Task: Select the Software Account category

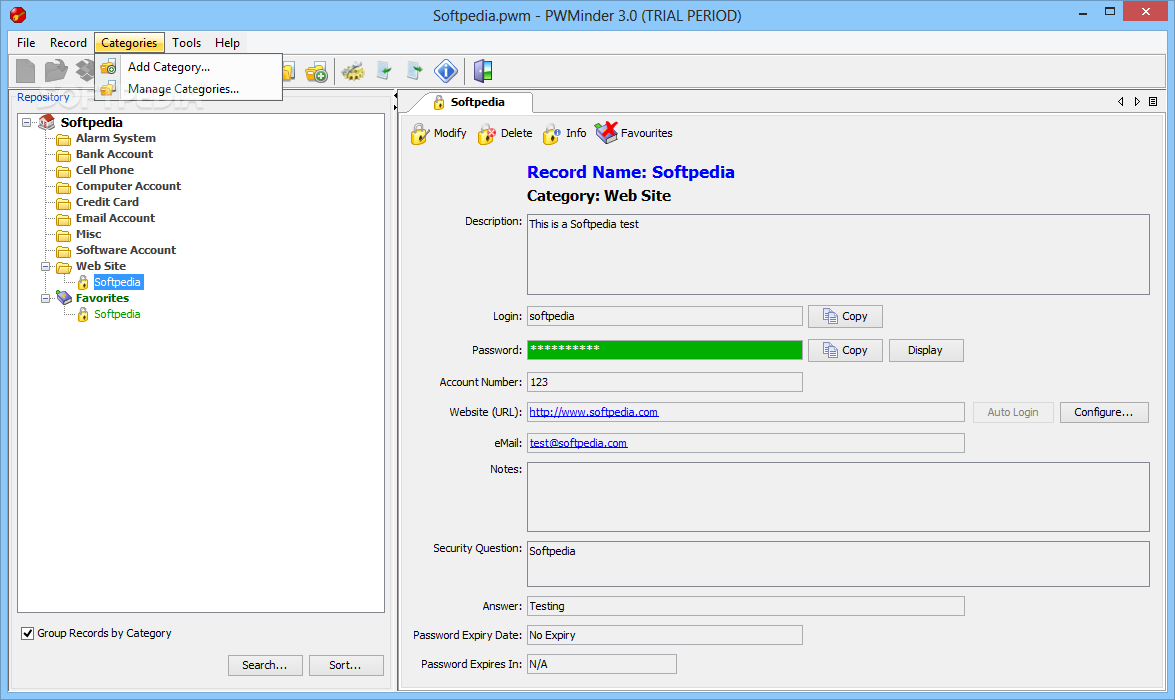Action: click(126, 250)
